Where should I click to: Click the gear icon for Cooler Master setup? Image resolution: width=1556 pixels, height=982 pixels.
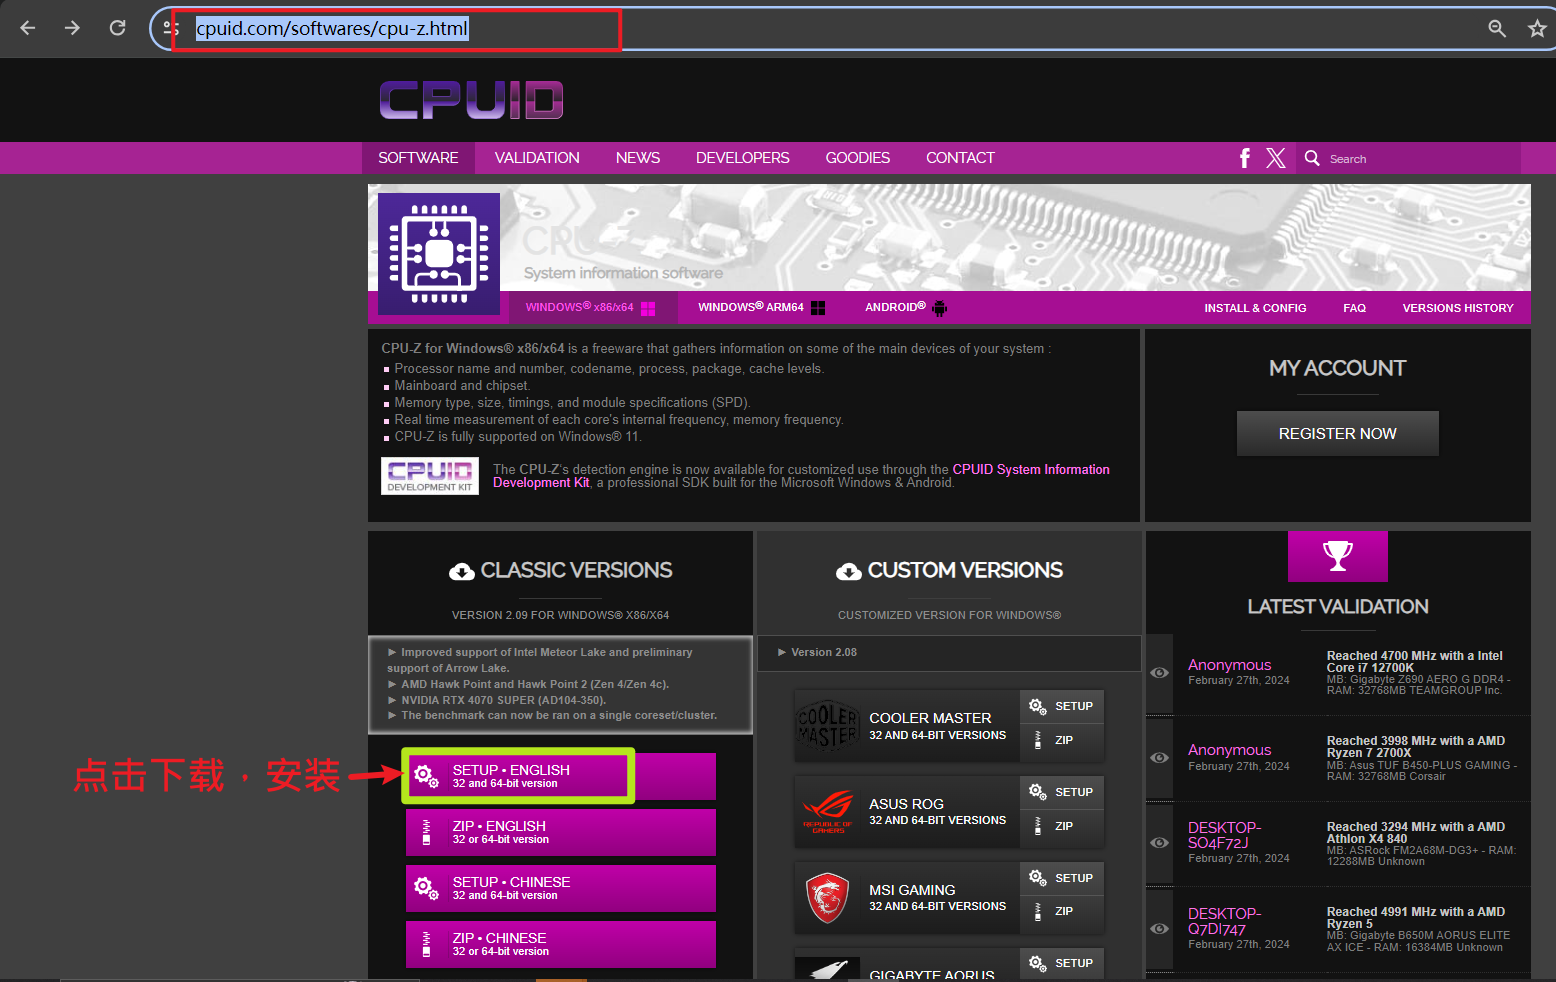[x=1037, y=706]
